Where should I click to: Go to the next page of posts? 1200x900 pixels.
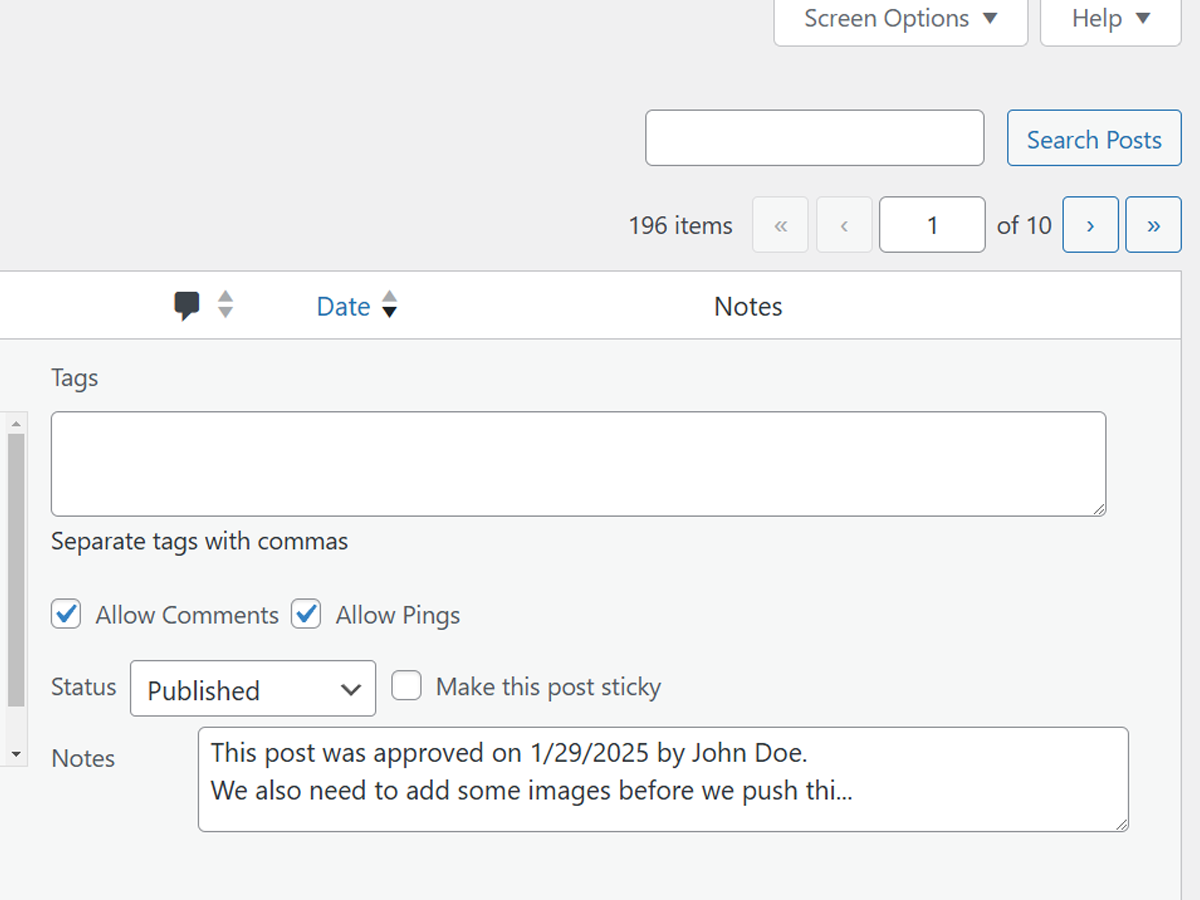pos(1090,225)
